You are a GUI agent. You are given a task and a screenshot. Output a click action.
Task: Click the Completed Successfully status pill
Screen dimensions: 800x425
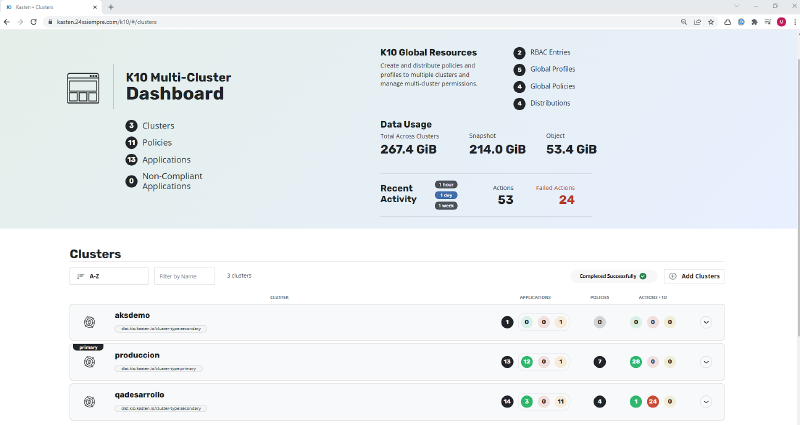point(613,276)
